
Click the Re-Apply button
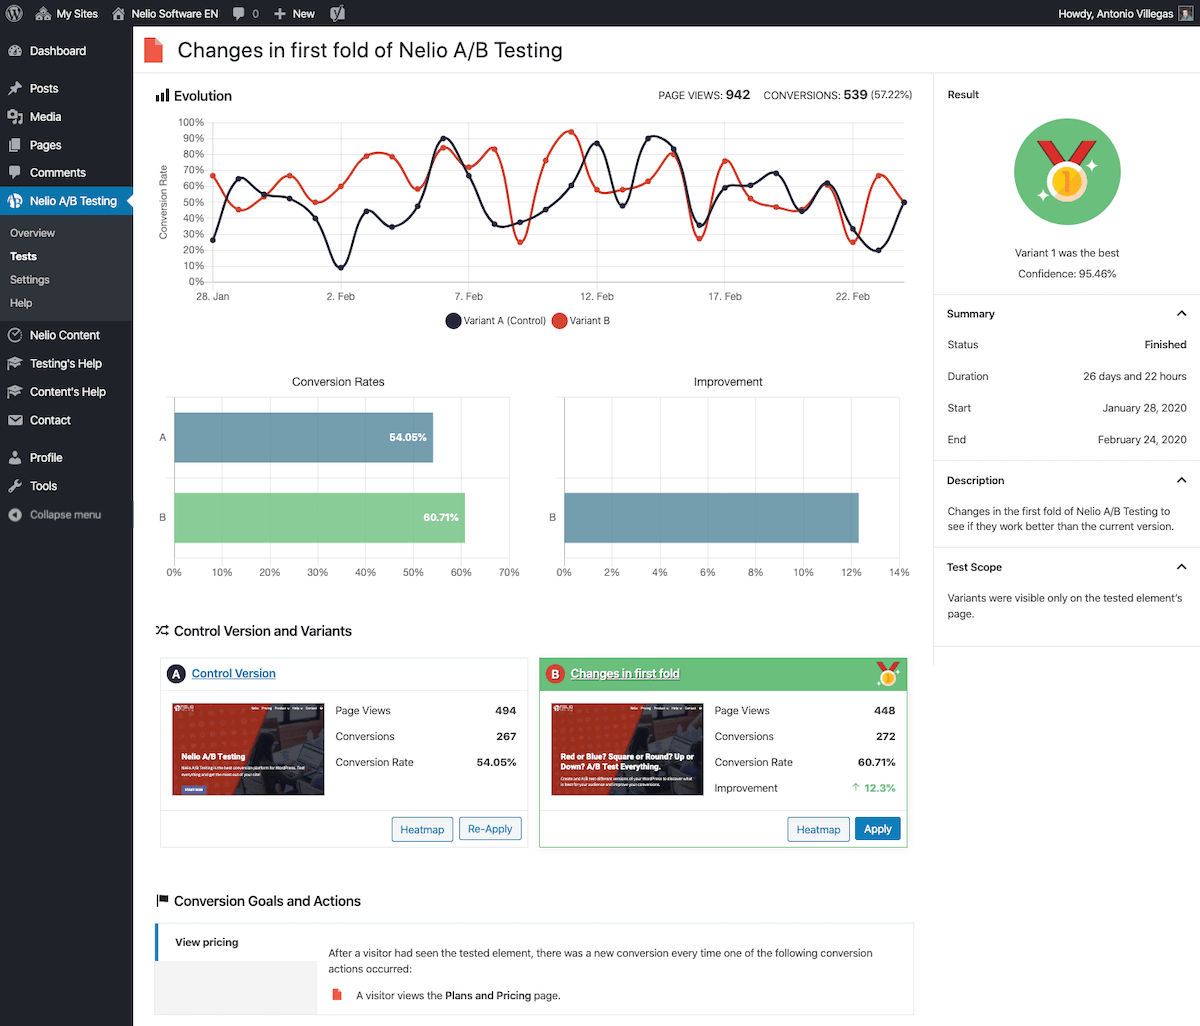point(490,829)
